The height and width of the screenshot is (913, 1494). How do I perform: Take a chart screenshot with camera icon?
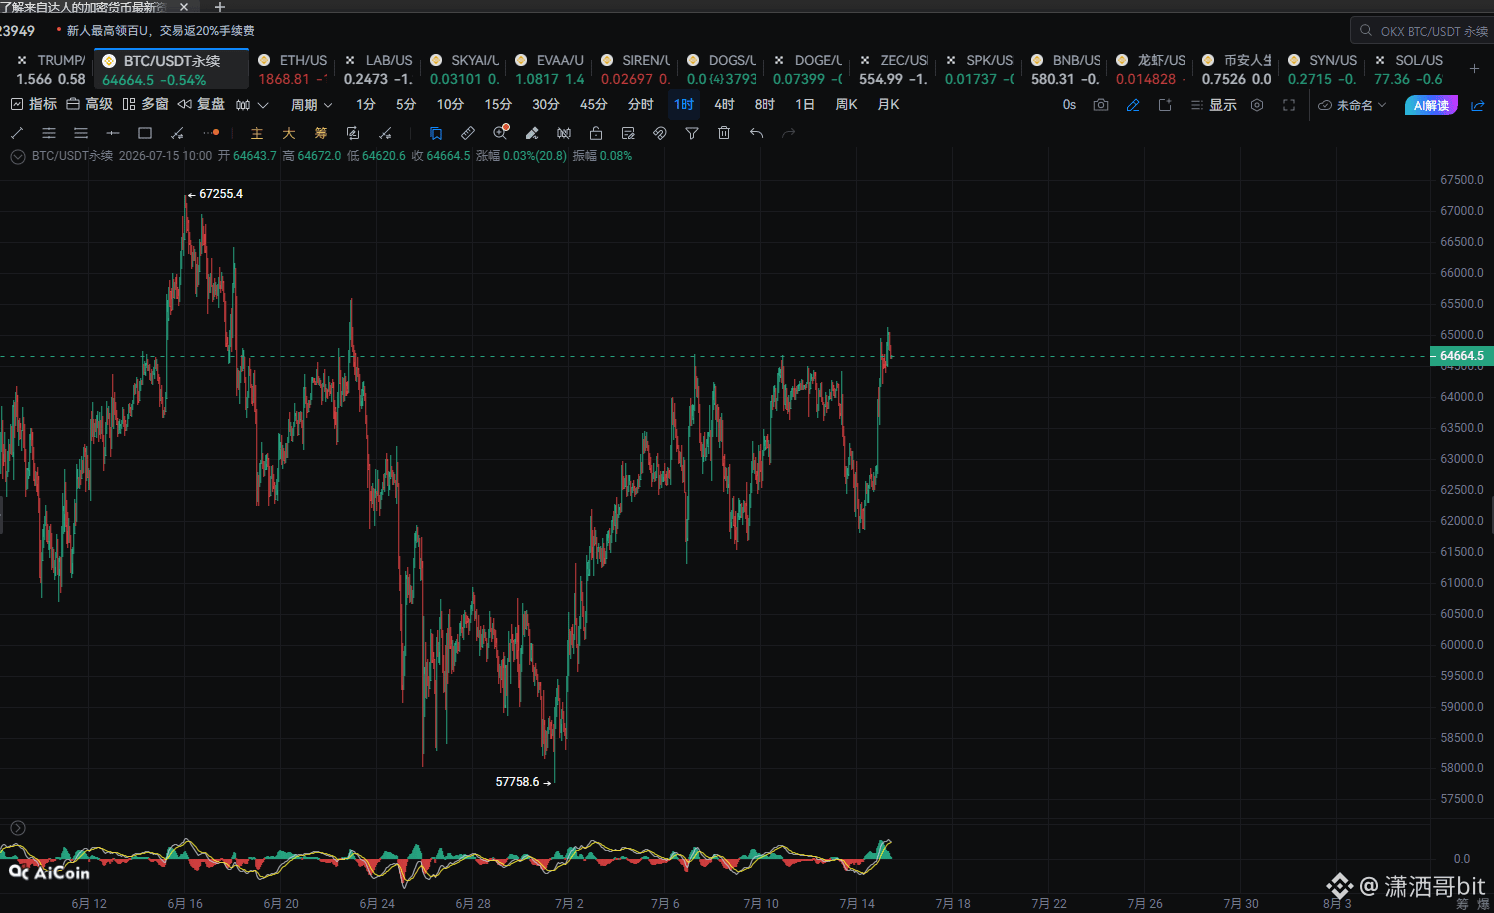[1101, 105]
